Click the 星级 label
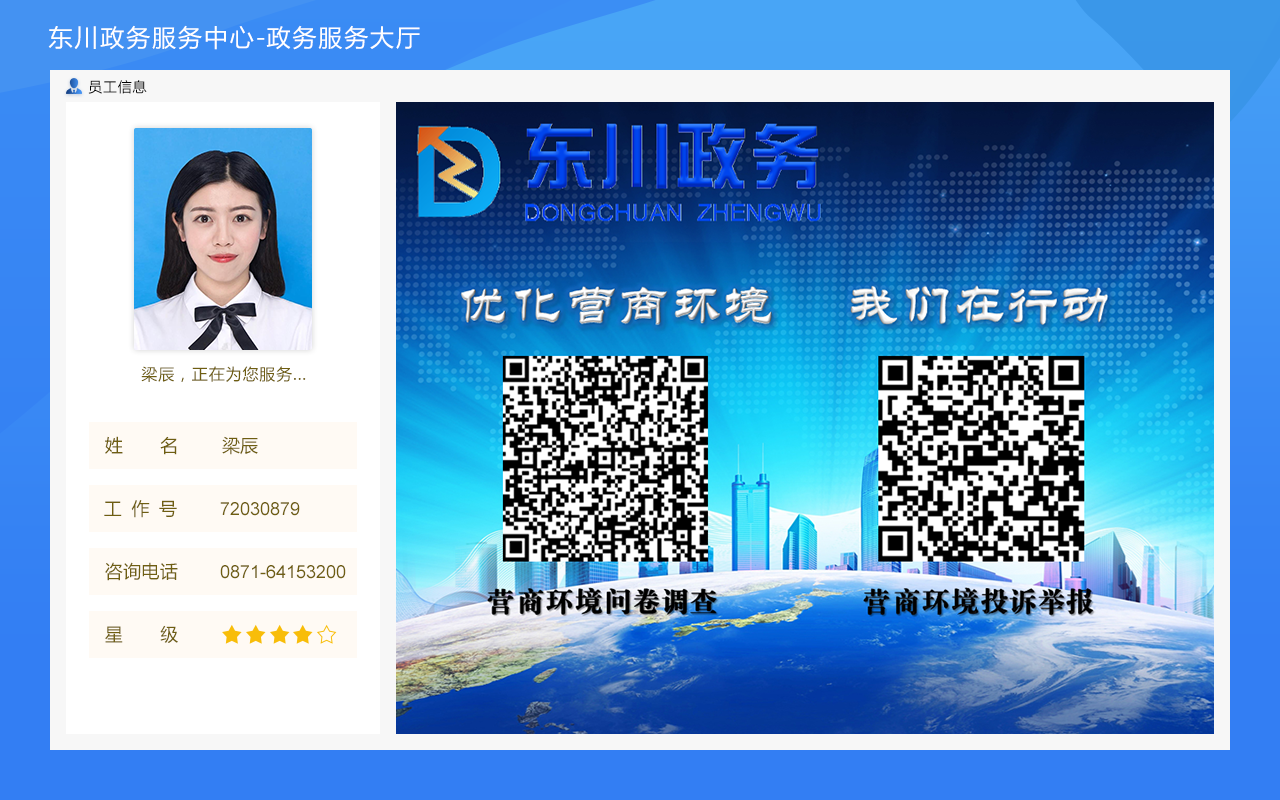 coord(141,635)
